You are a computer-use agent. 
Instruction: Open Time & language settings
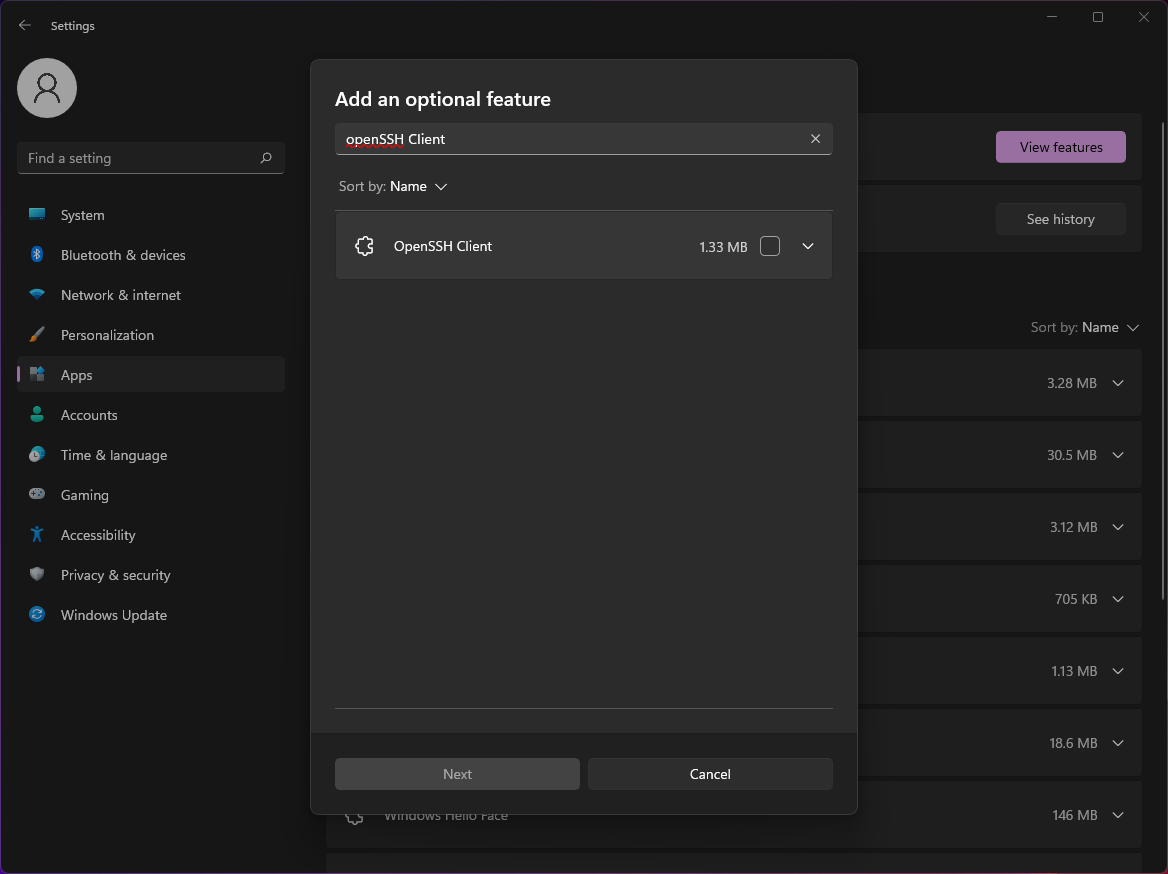(x=150, y=455)
